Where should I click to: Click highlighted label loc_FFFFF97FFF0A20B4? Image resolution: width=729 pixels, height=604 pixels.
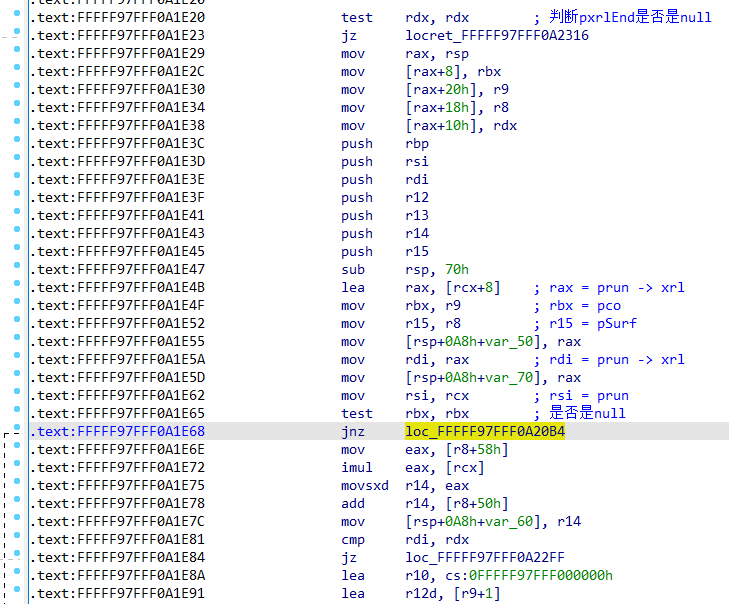point(485,431)
